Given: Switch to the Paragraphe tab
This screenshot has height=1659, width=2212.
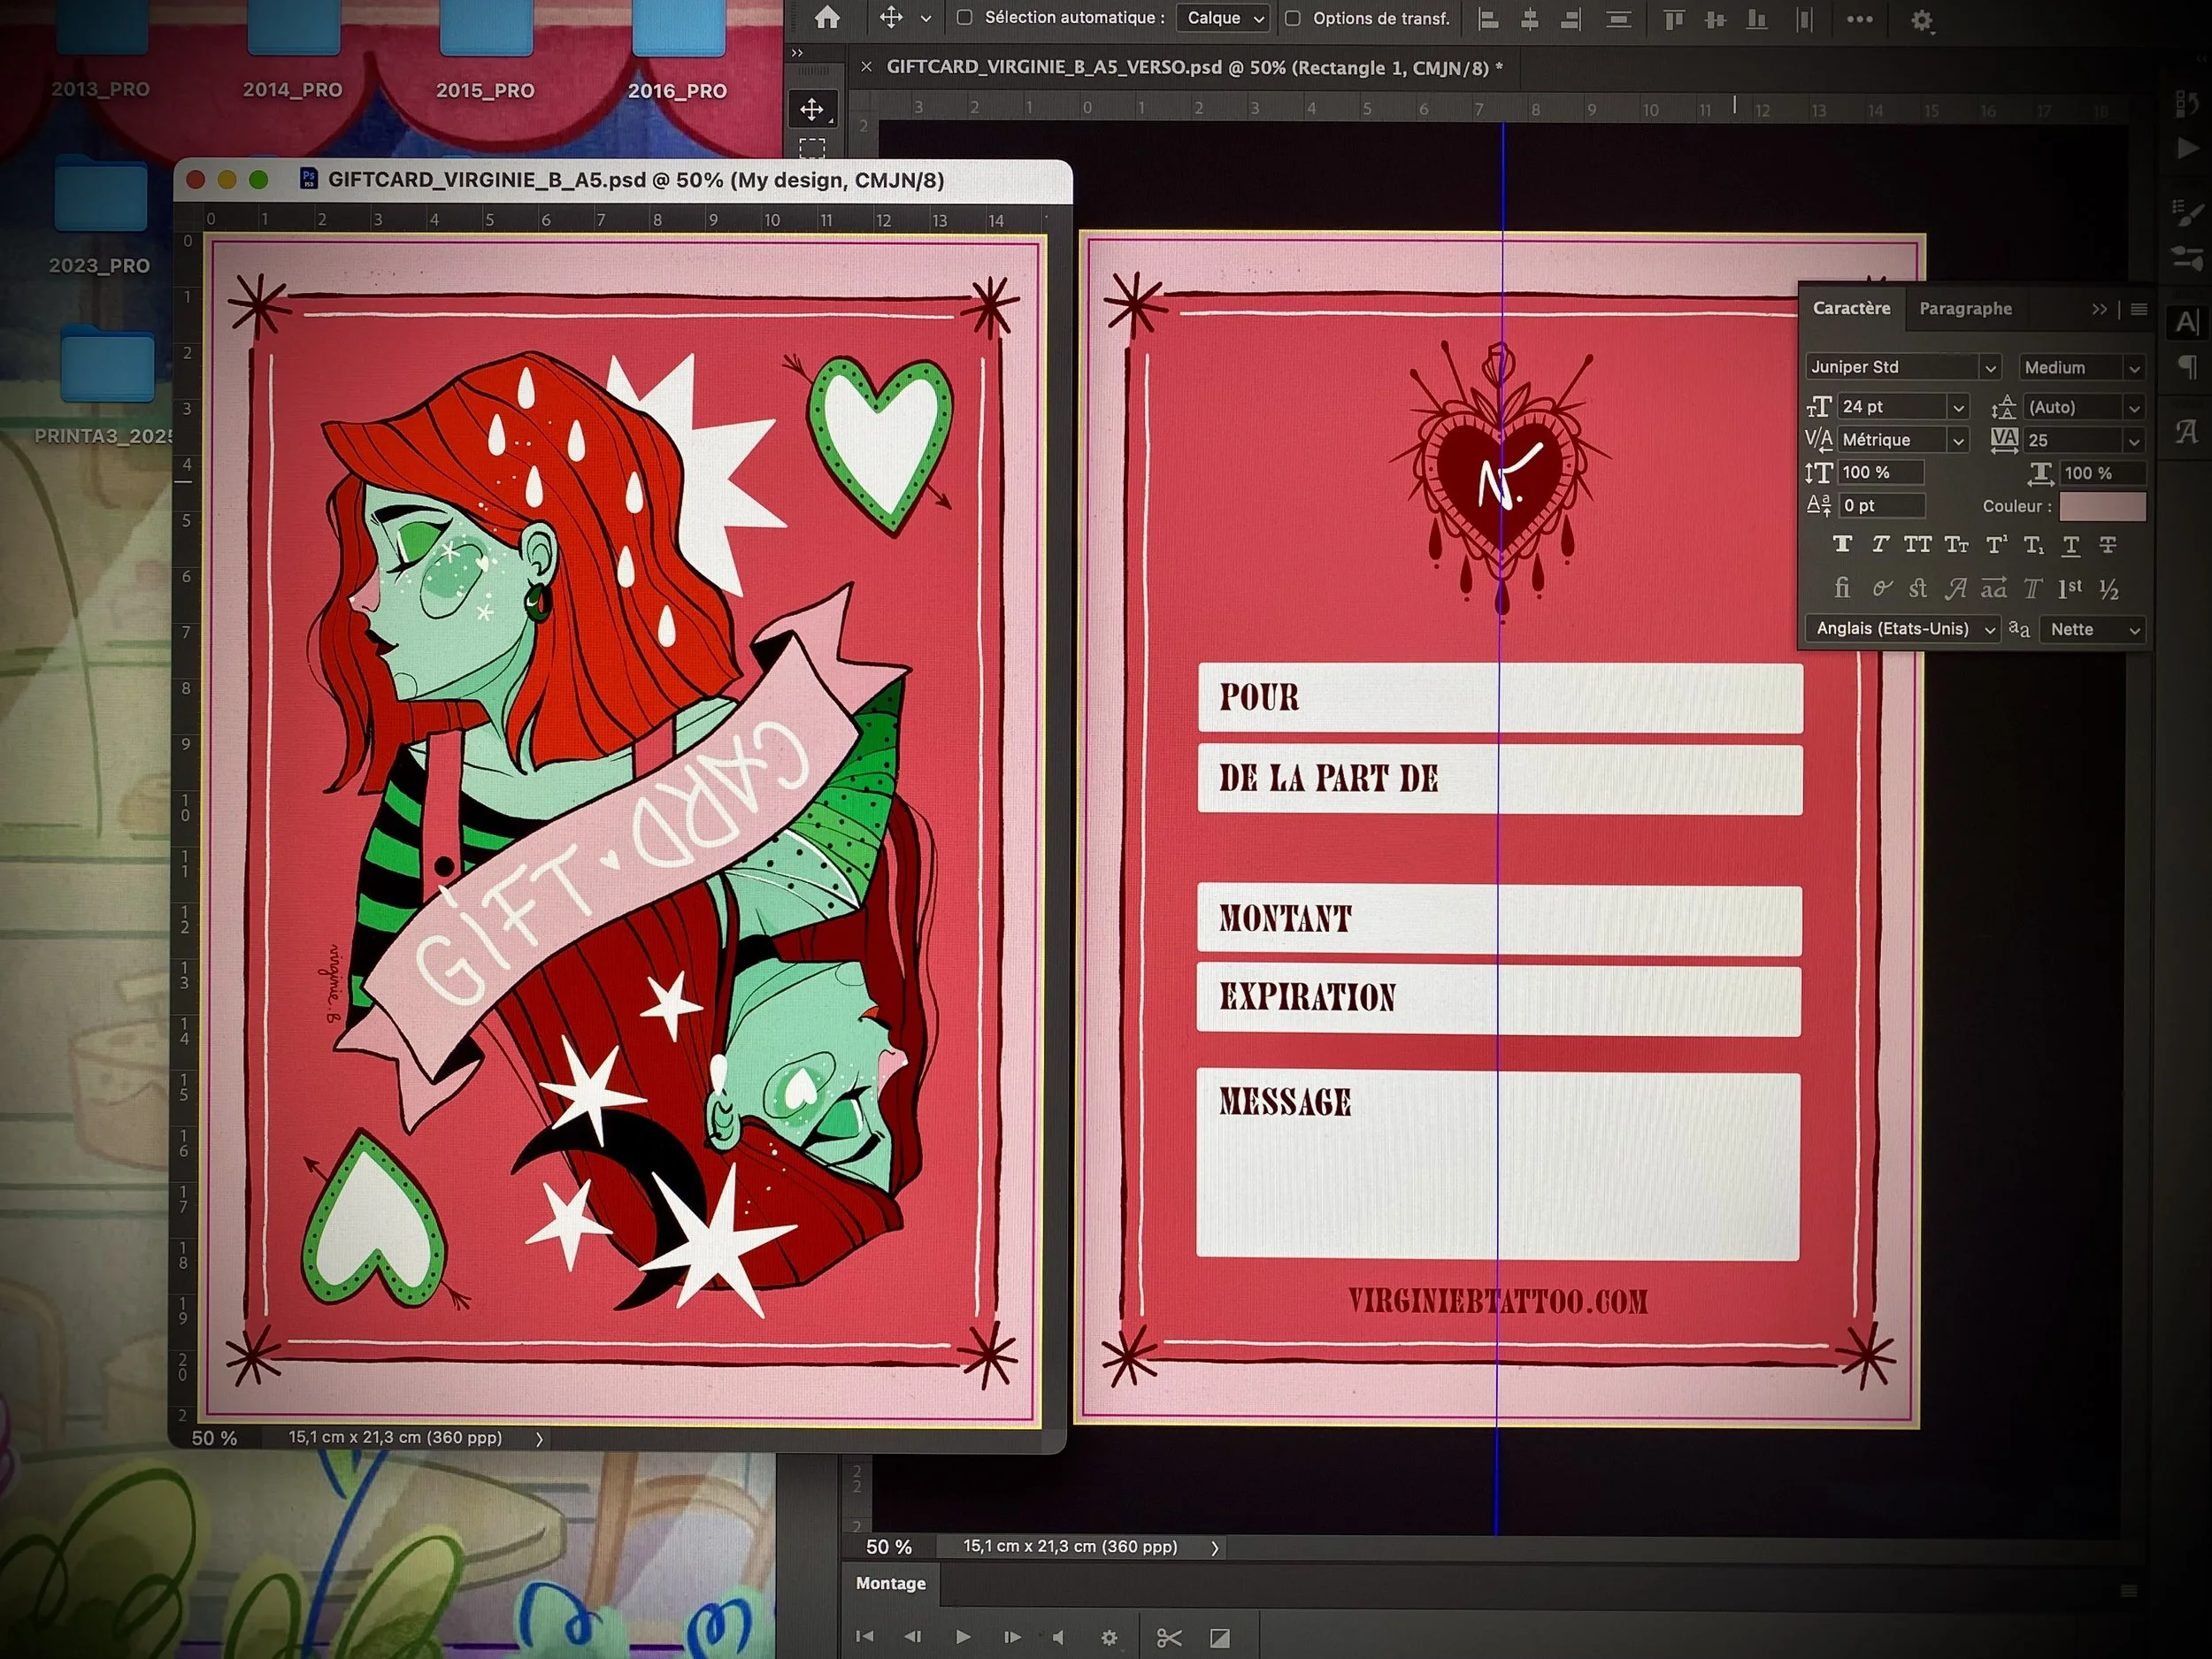Looking at the screenshot, I should click(x=1965, y=309).
